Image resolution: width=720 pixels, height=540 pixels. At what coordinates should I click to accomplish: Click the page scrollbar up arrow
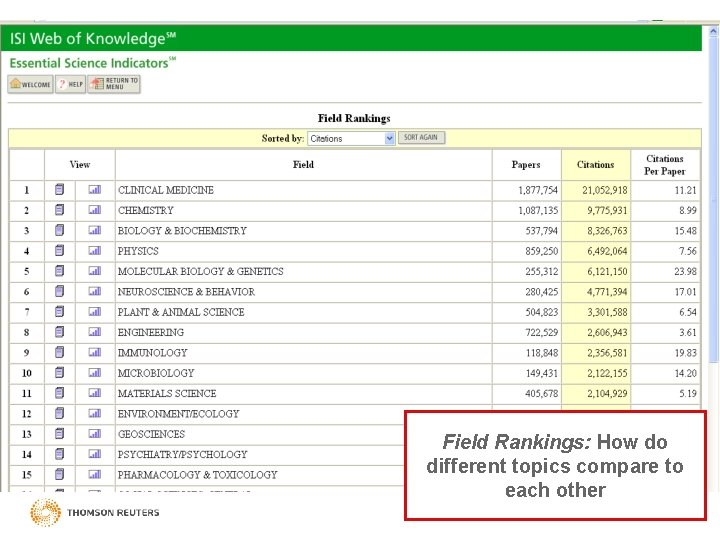[x=714, y=32]
